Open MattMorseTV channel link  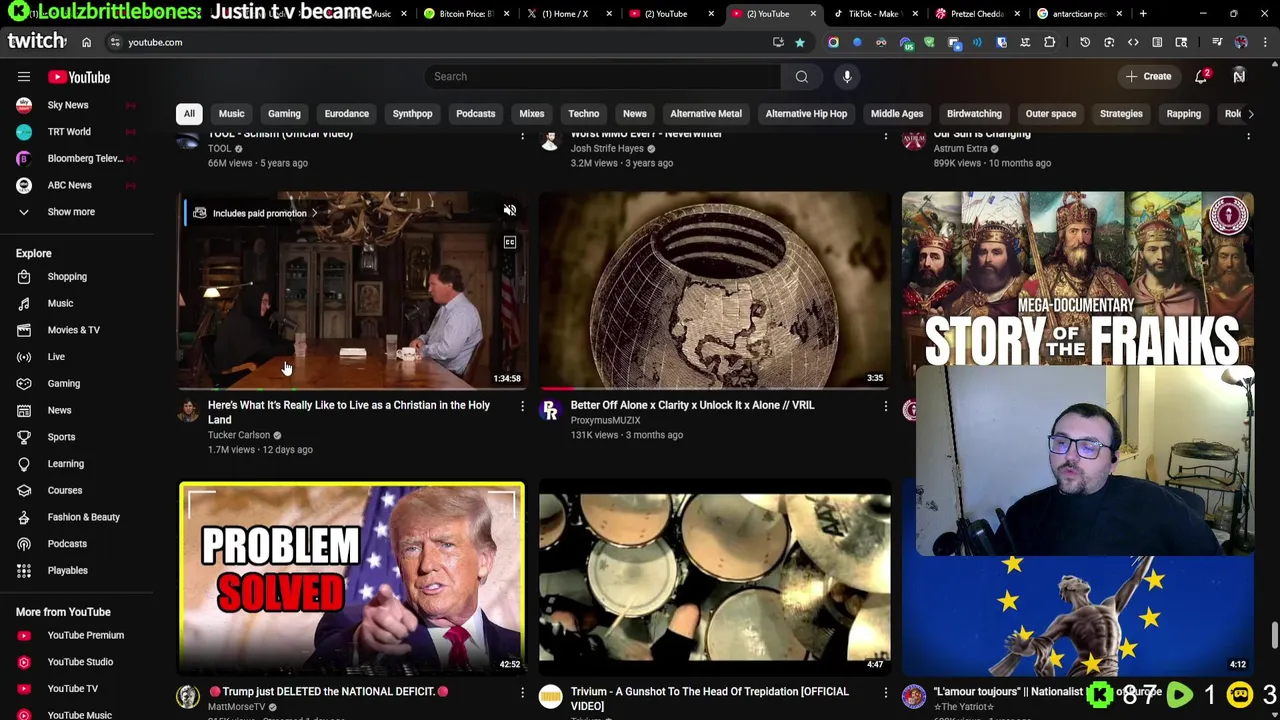click(236, 707)
